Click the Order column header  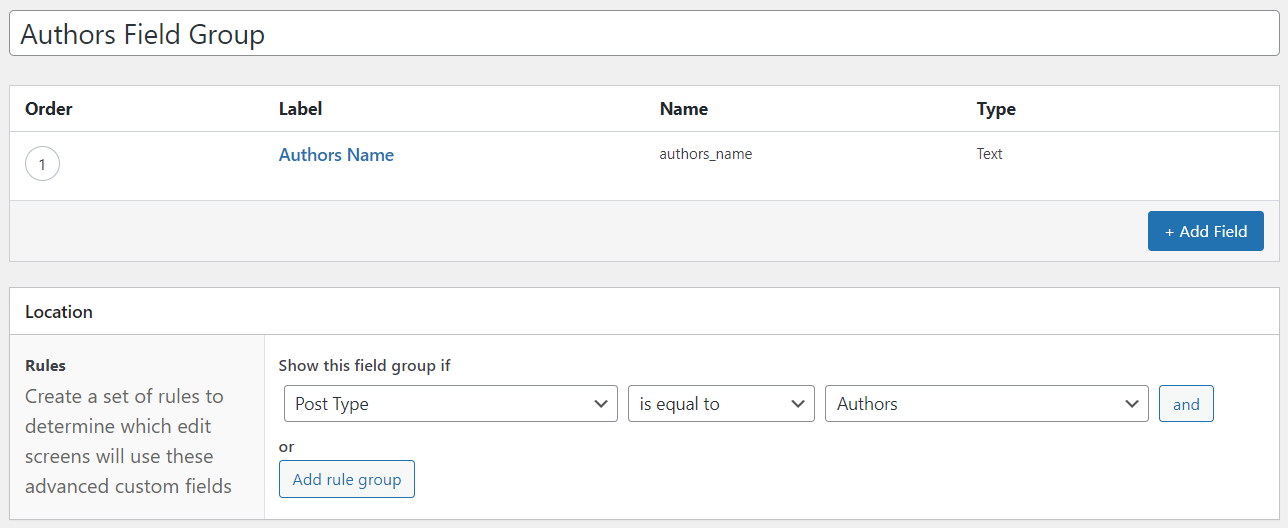click(x=49, y=109)
